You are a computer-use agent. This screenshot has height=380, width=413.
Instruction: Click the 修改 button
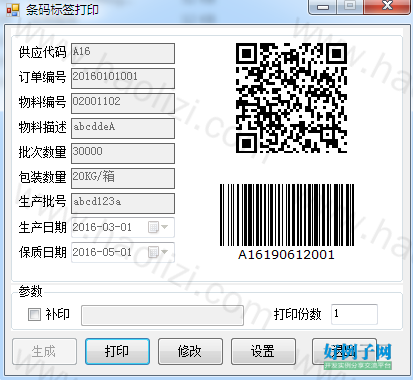[190, 352]
